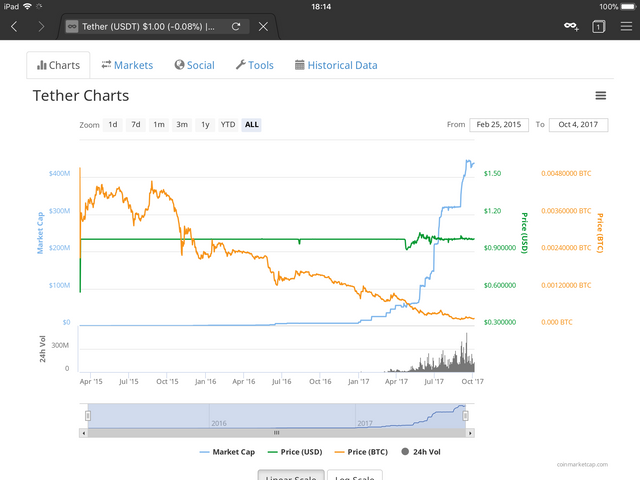Select the Charts tab

[58, 65]
